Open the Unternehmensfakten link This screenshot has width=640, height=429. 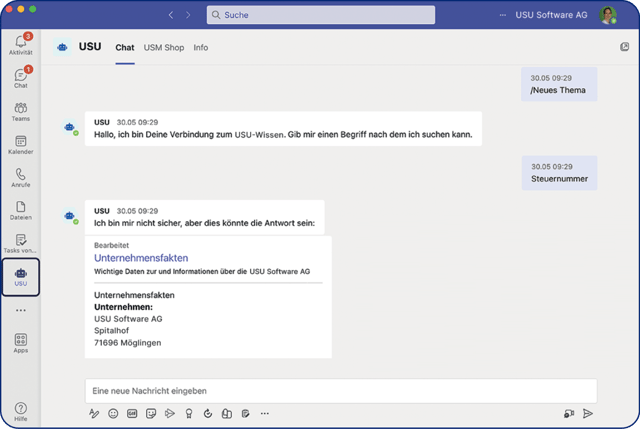tap(141, 258)
